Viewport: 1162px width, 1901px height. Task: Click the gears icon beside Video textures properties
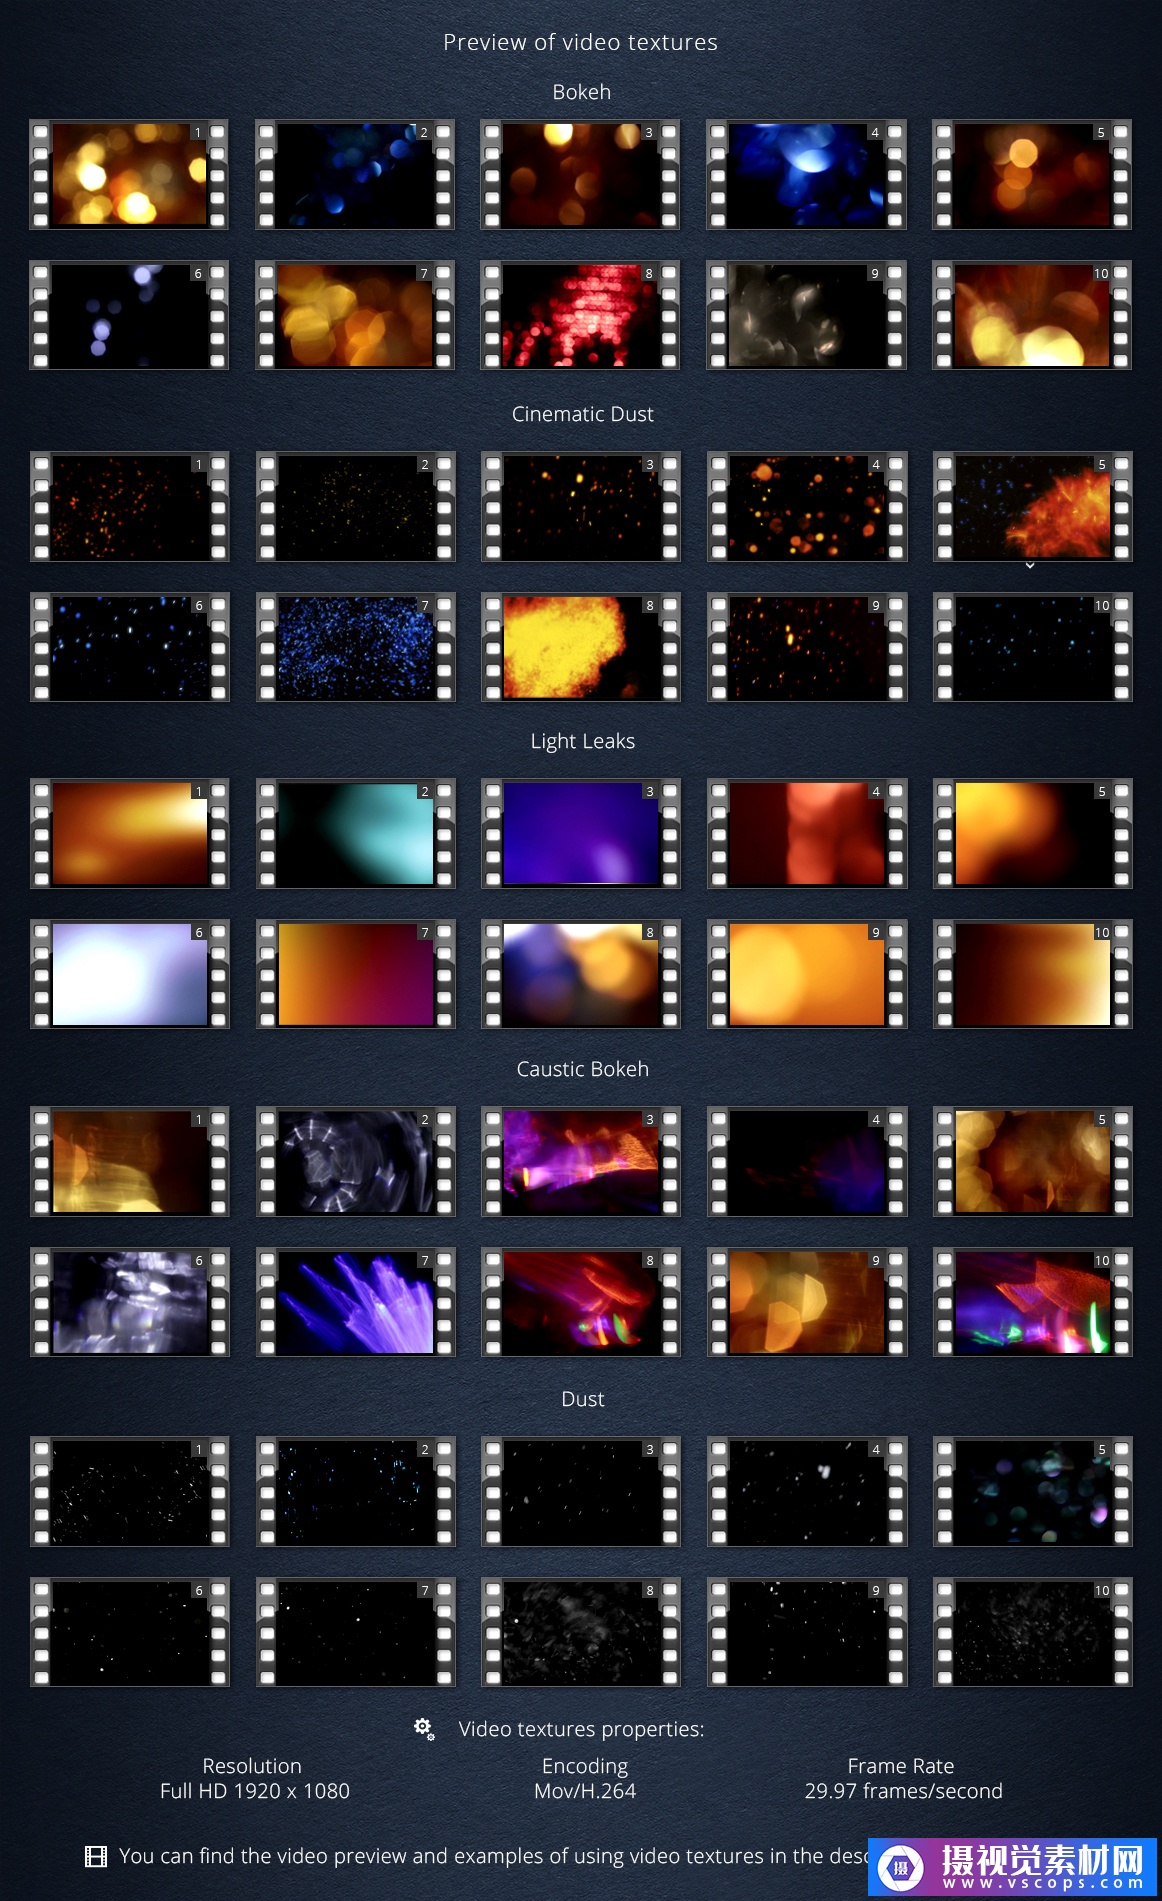(424, 1728)
